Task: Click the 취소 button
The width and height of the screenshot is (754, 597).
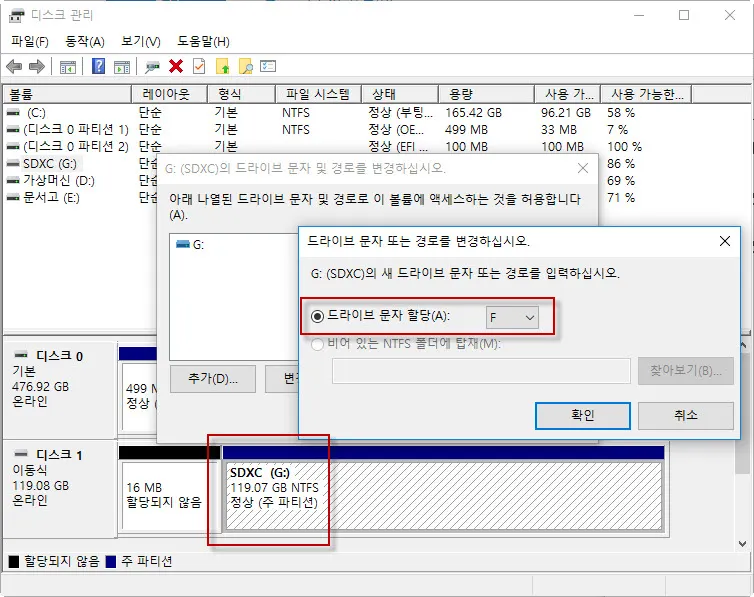Action: (686, 416)
